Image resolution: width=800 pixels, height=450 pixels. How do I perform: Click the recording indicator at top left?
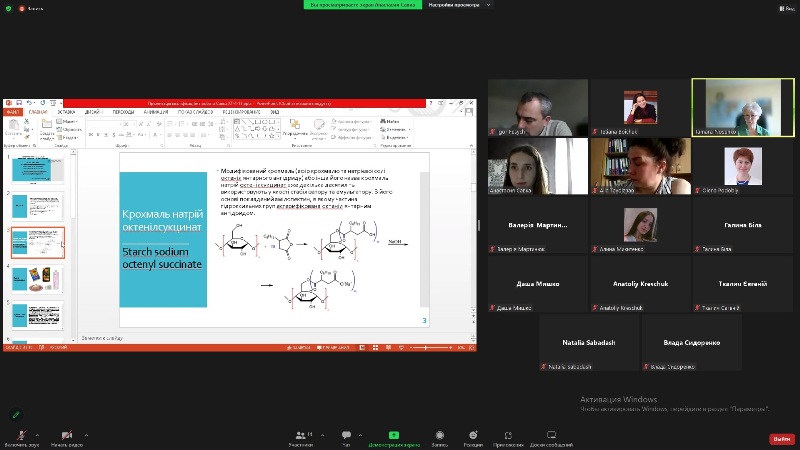(x=31, y=8)
